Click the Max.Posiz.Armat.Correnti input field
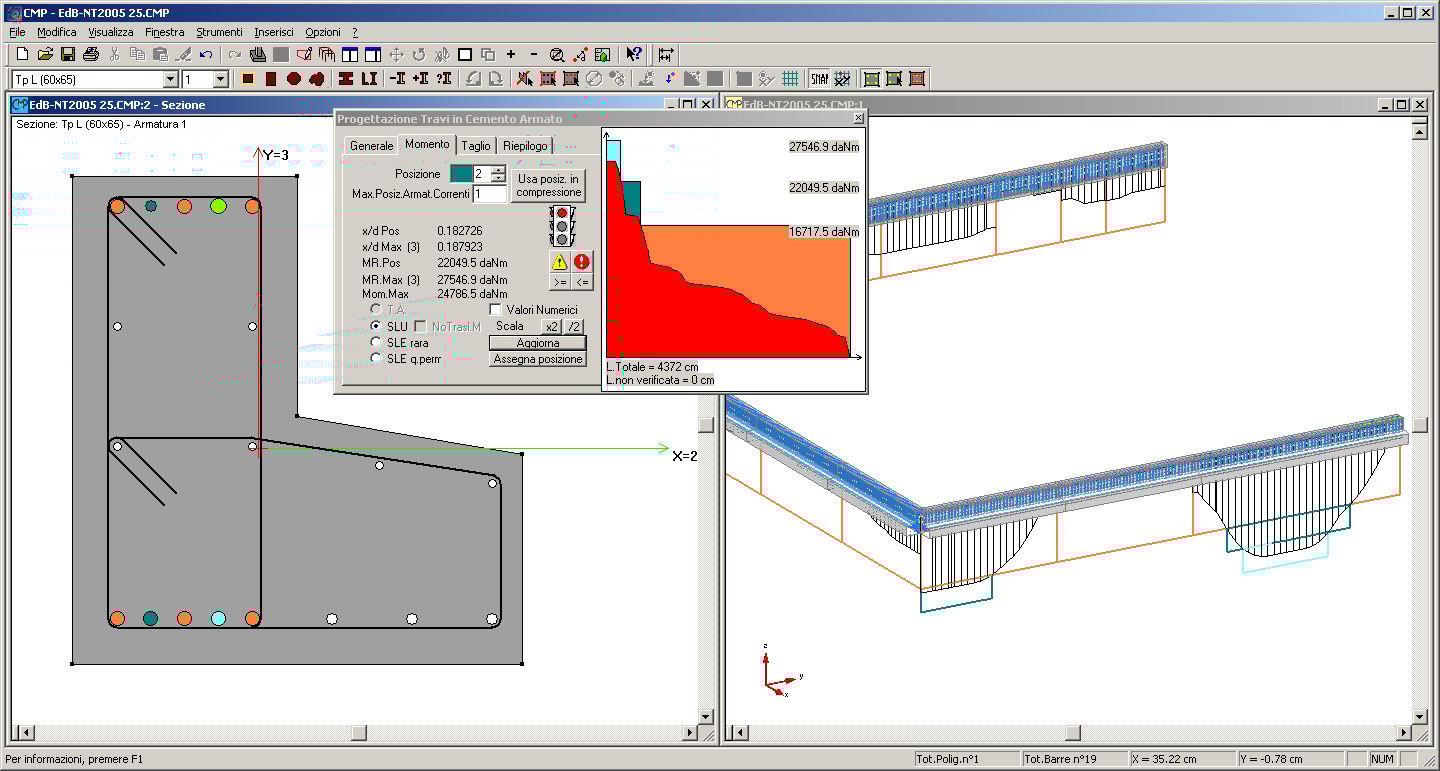This screenshot has width=1440, height=771. click(489, 194)
